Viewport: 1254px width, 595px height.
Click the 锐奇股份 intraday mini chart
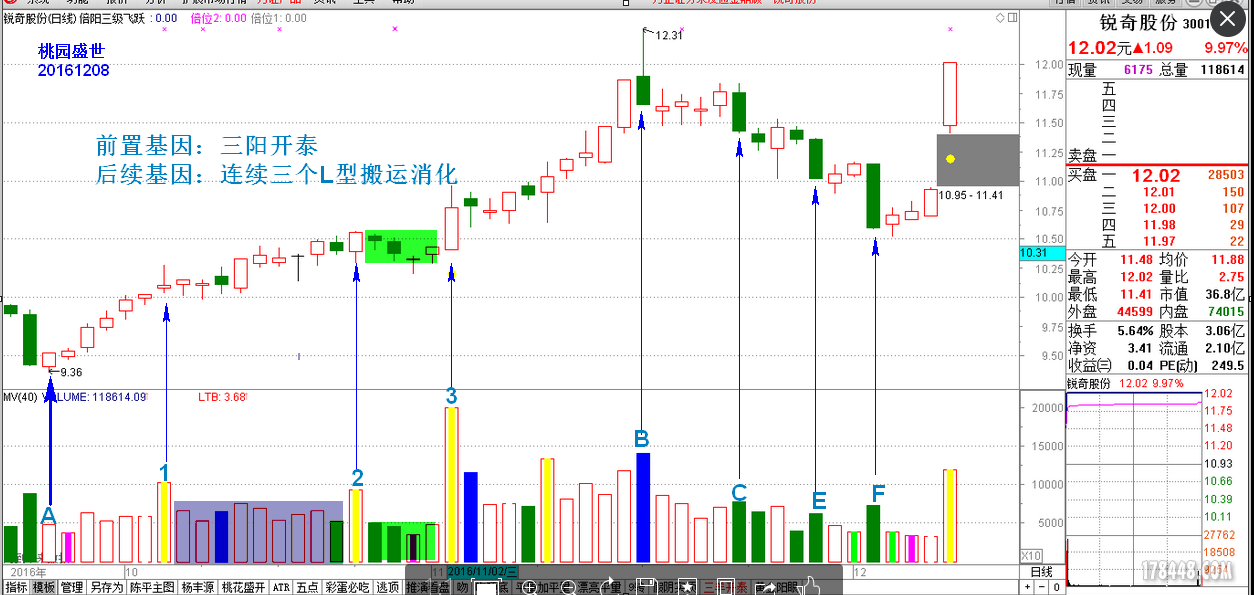(1135, 490)
